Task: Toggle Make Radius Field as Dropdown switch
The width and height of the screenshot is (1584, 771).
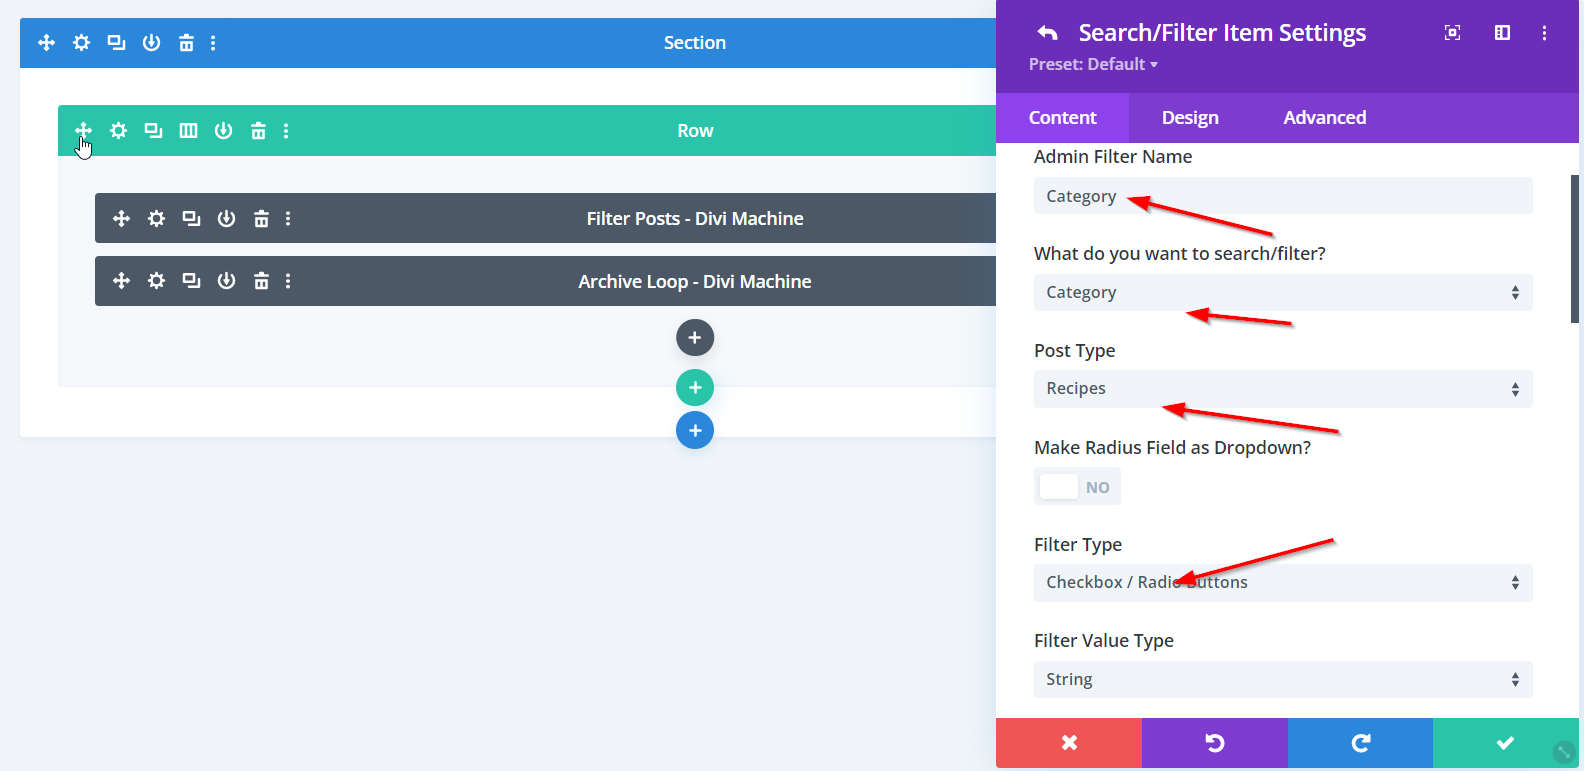Action: pos(1077,487)
